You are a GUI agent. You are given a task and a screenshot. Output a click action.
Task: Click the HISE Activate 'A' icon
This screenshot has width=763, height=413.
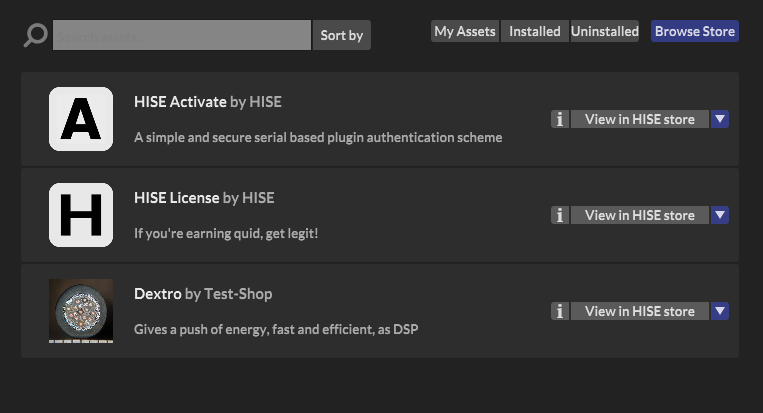(81, 119)
